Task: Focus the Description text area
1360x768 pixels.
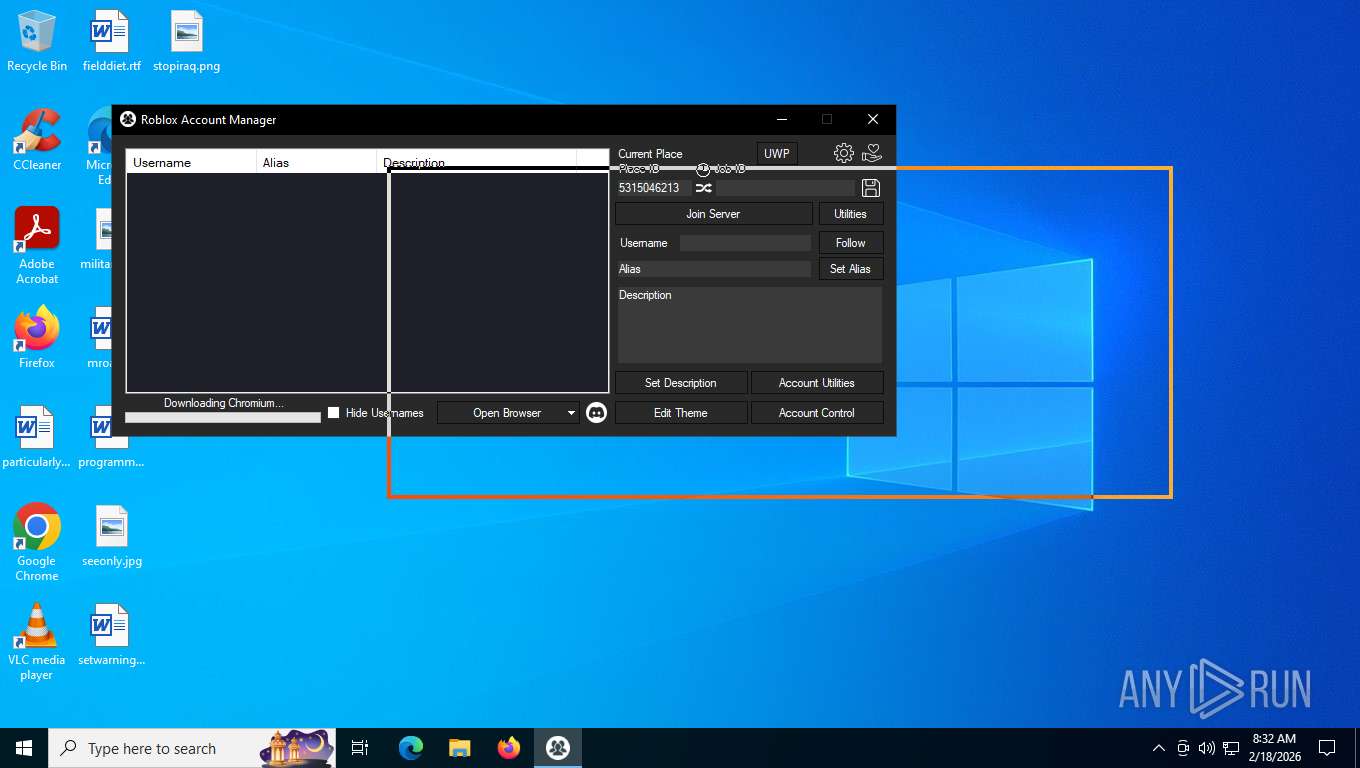Action: pos(750,325)
